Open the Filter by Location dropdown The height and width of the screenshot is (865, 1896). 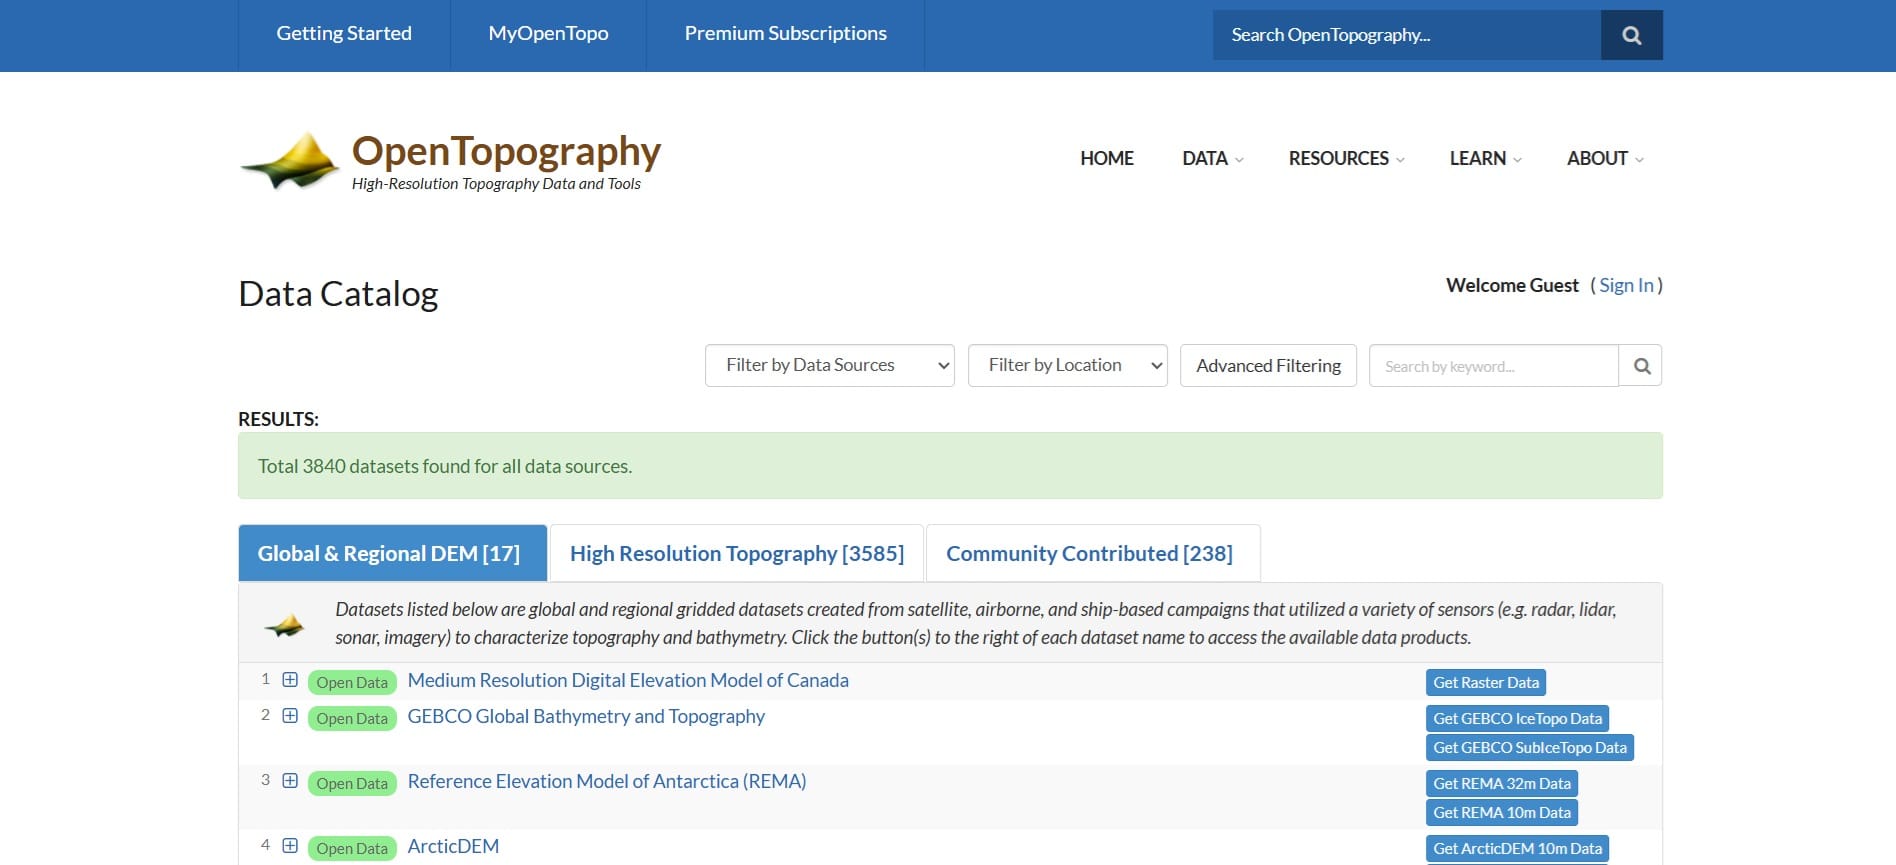(x=1067, y=366)
